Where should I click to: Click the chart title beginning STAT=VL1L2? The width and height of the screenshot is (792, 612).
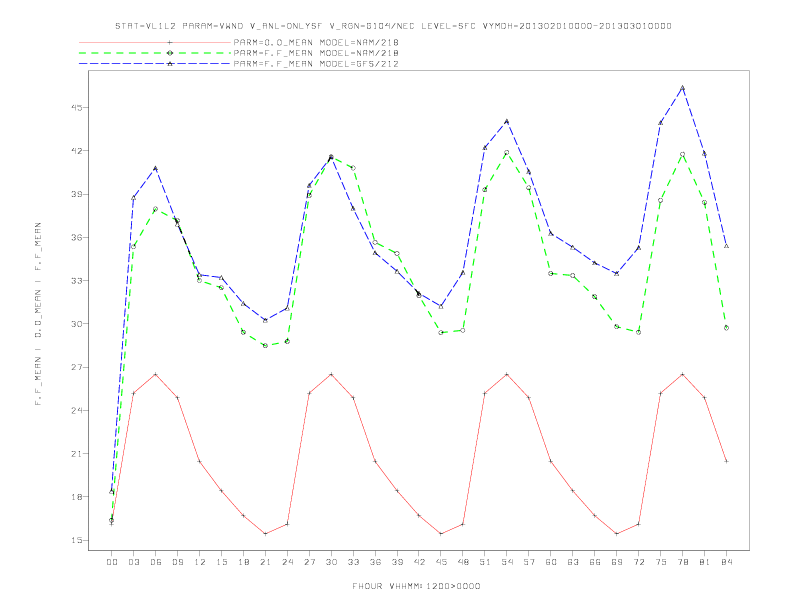point(393,26)
